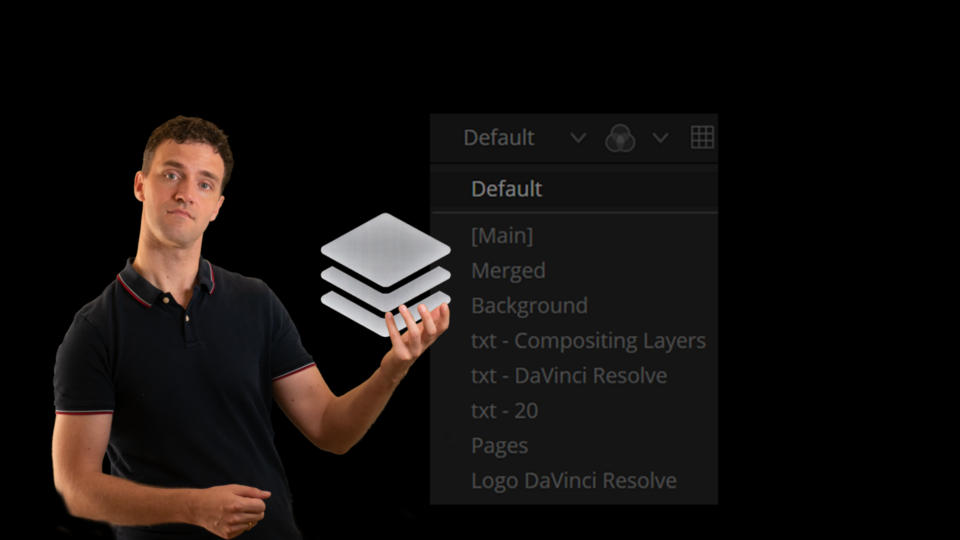Click the grid view icon
The height and width of the screenshot is (540, 960).
point(702,137)
